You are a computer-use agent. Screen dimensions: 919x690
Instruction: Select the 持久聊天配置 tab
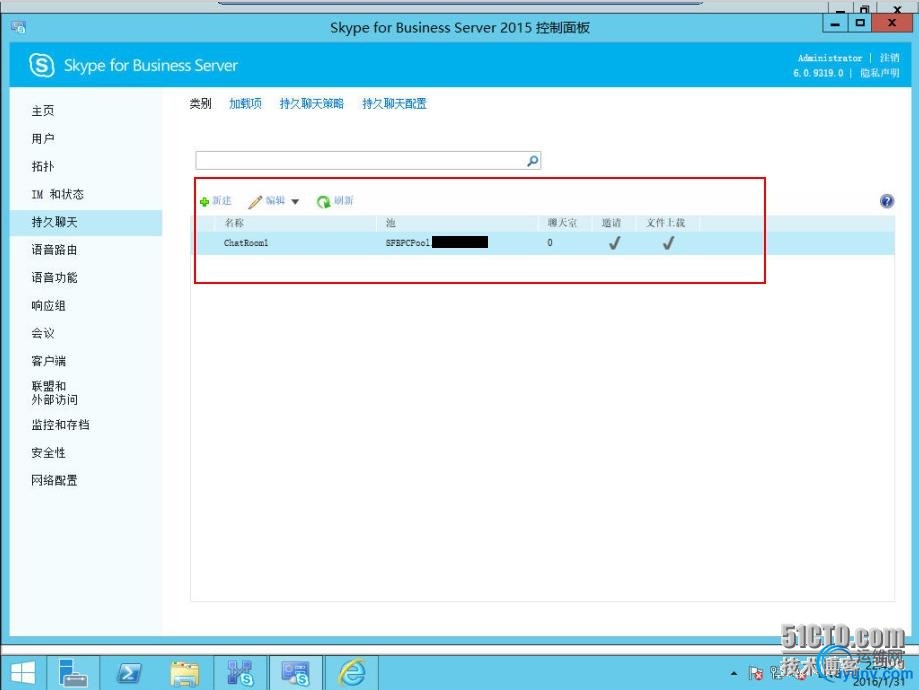pos(394,104)
